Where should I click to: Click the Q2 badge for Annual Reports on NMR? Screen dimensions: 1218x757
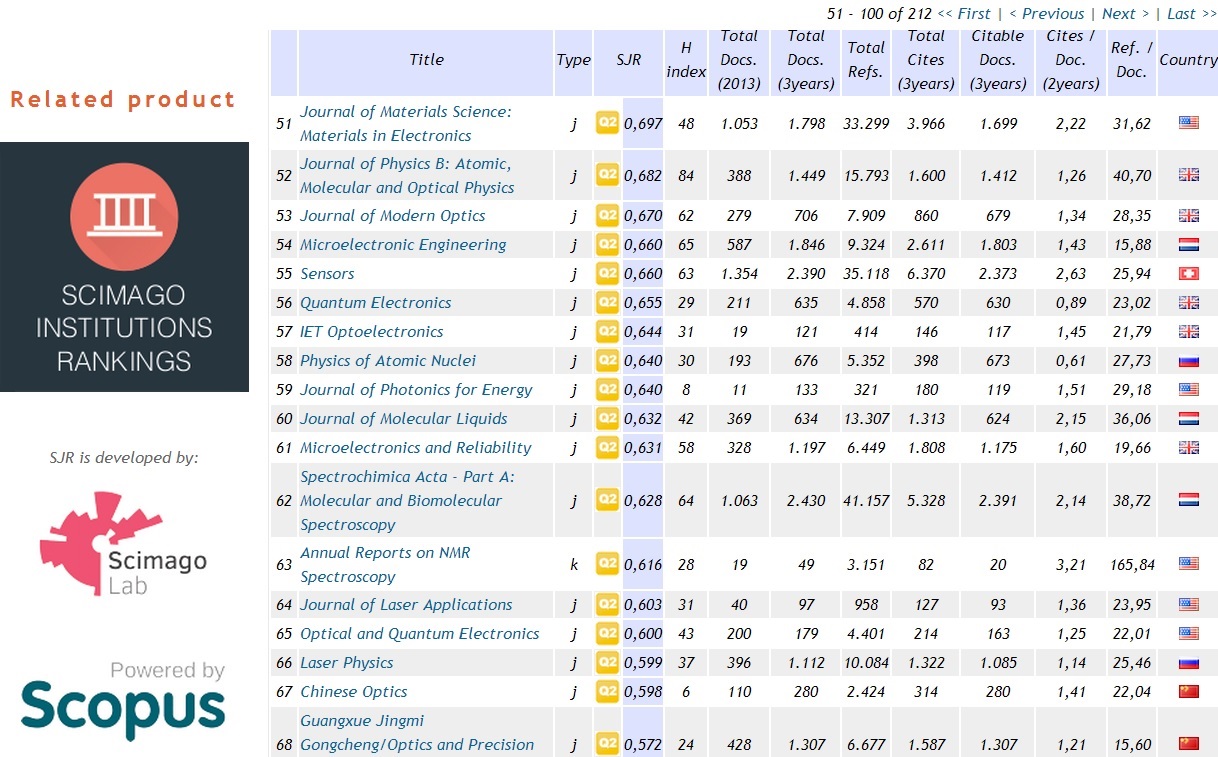tap(608, 564)
